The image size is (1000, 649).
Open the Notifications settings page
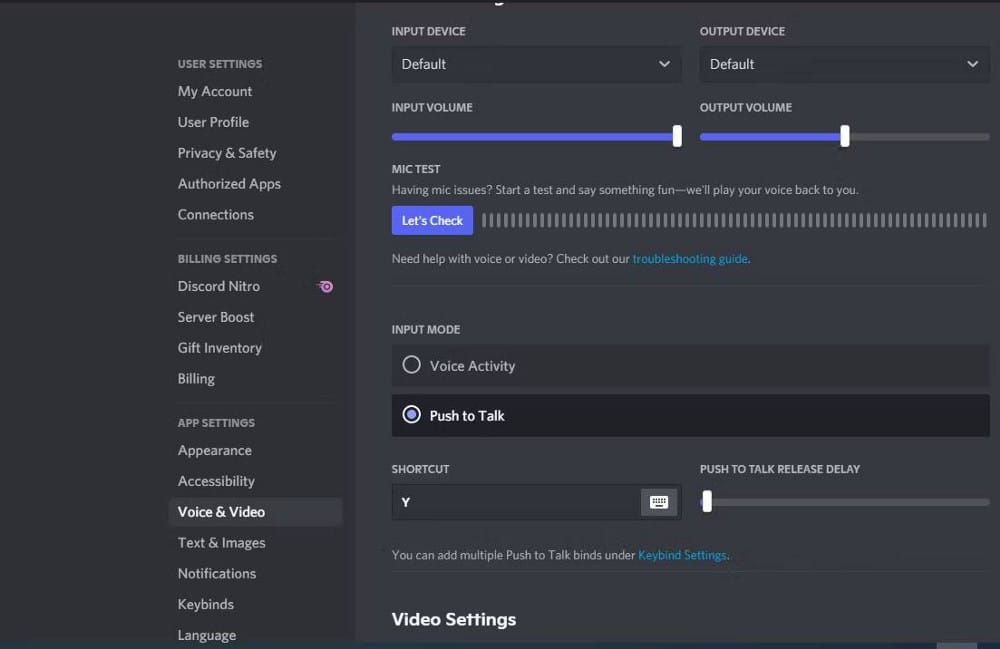pos(216,573)
